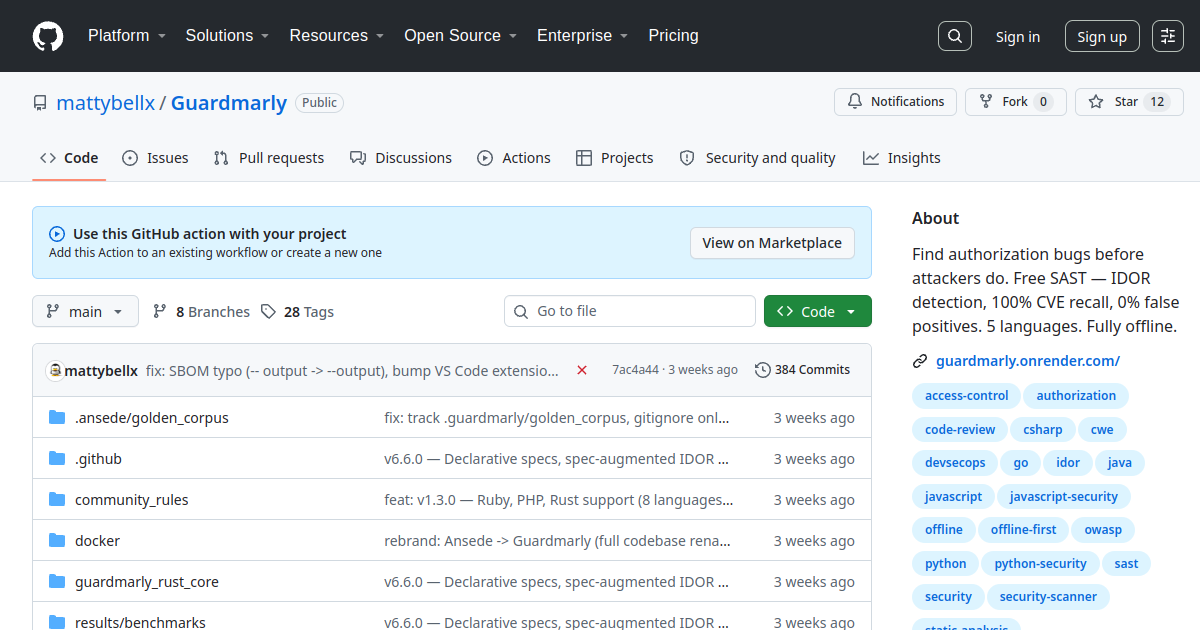Screen dimensions: 1200x630
Task: Open the results/benchmarks folder
Action: point(140,622)
